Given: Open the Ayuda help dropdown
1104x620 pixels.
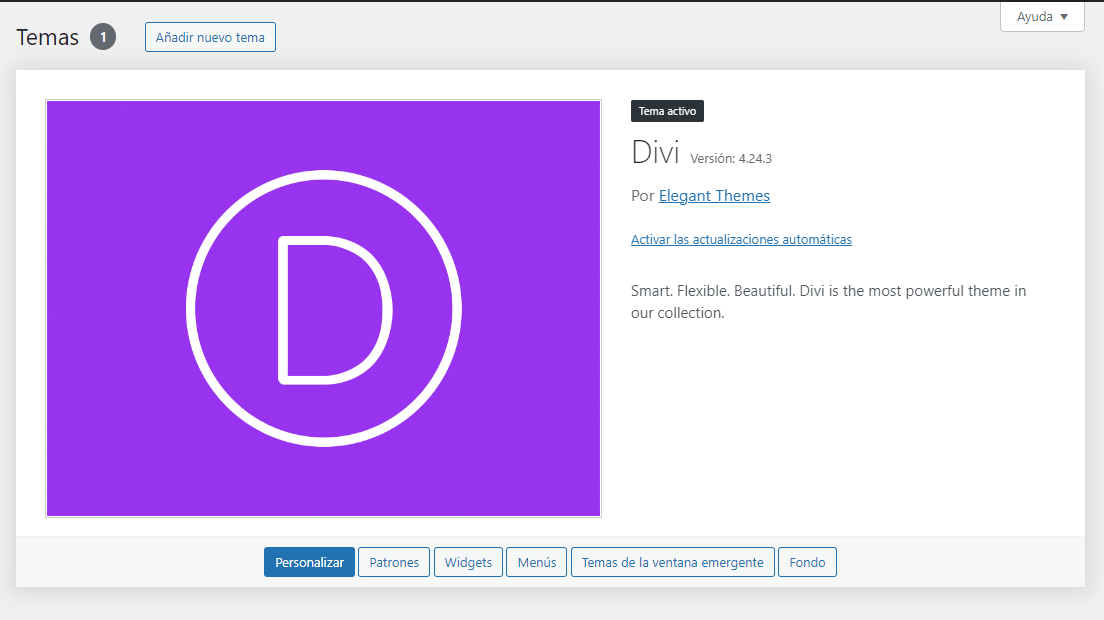Looking at the screenshot, I should click(1042, 17).
